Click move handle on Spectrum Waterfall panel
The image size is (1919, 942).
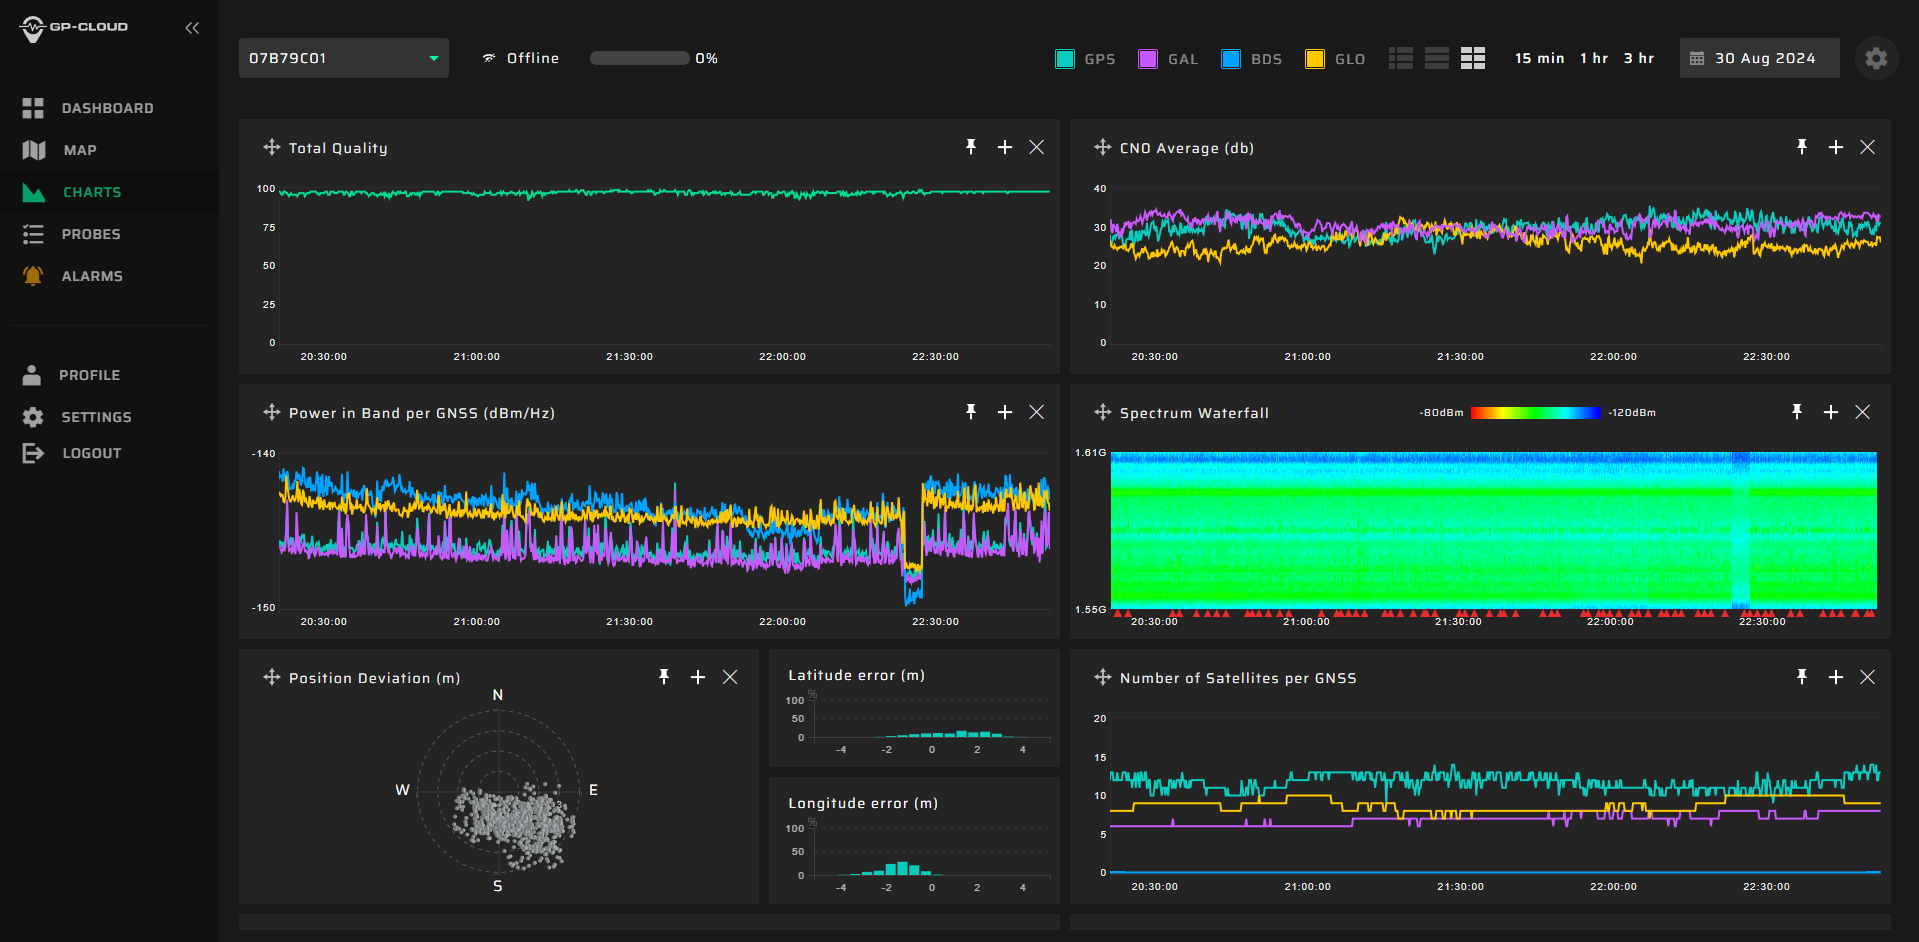(x=1102, y=412)
